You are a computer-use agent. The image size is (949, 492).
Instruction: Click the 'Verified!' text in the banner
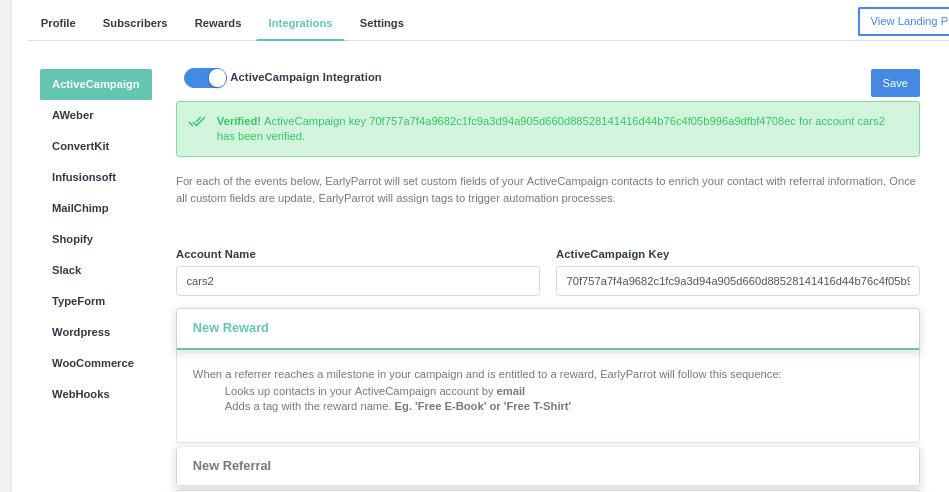[x=238, y=121]
